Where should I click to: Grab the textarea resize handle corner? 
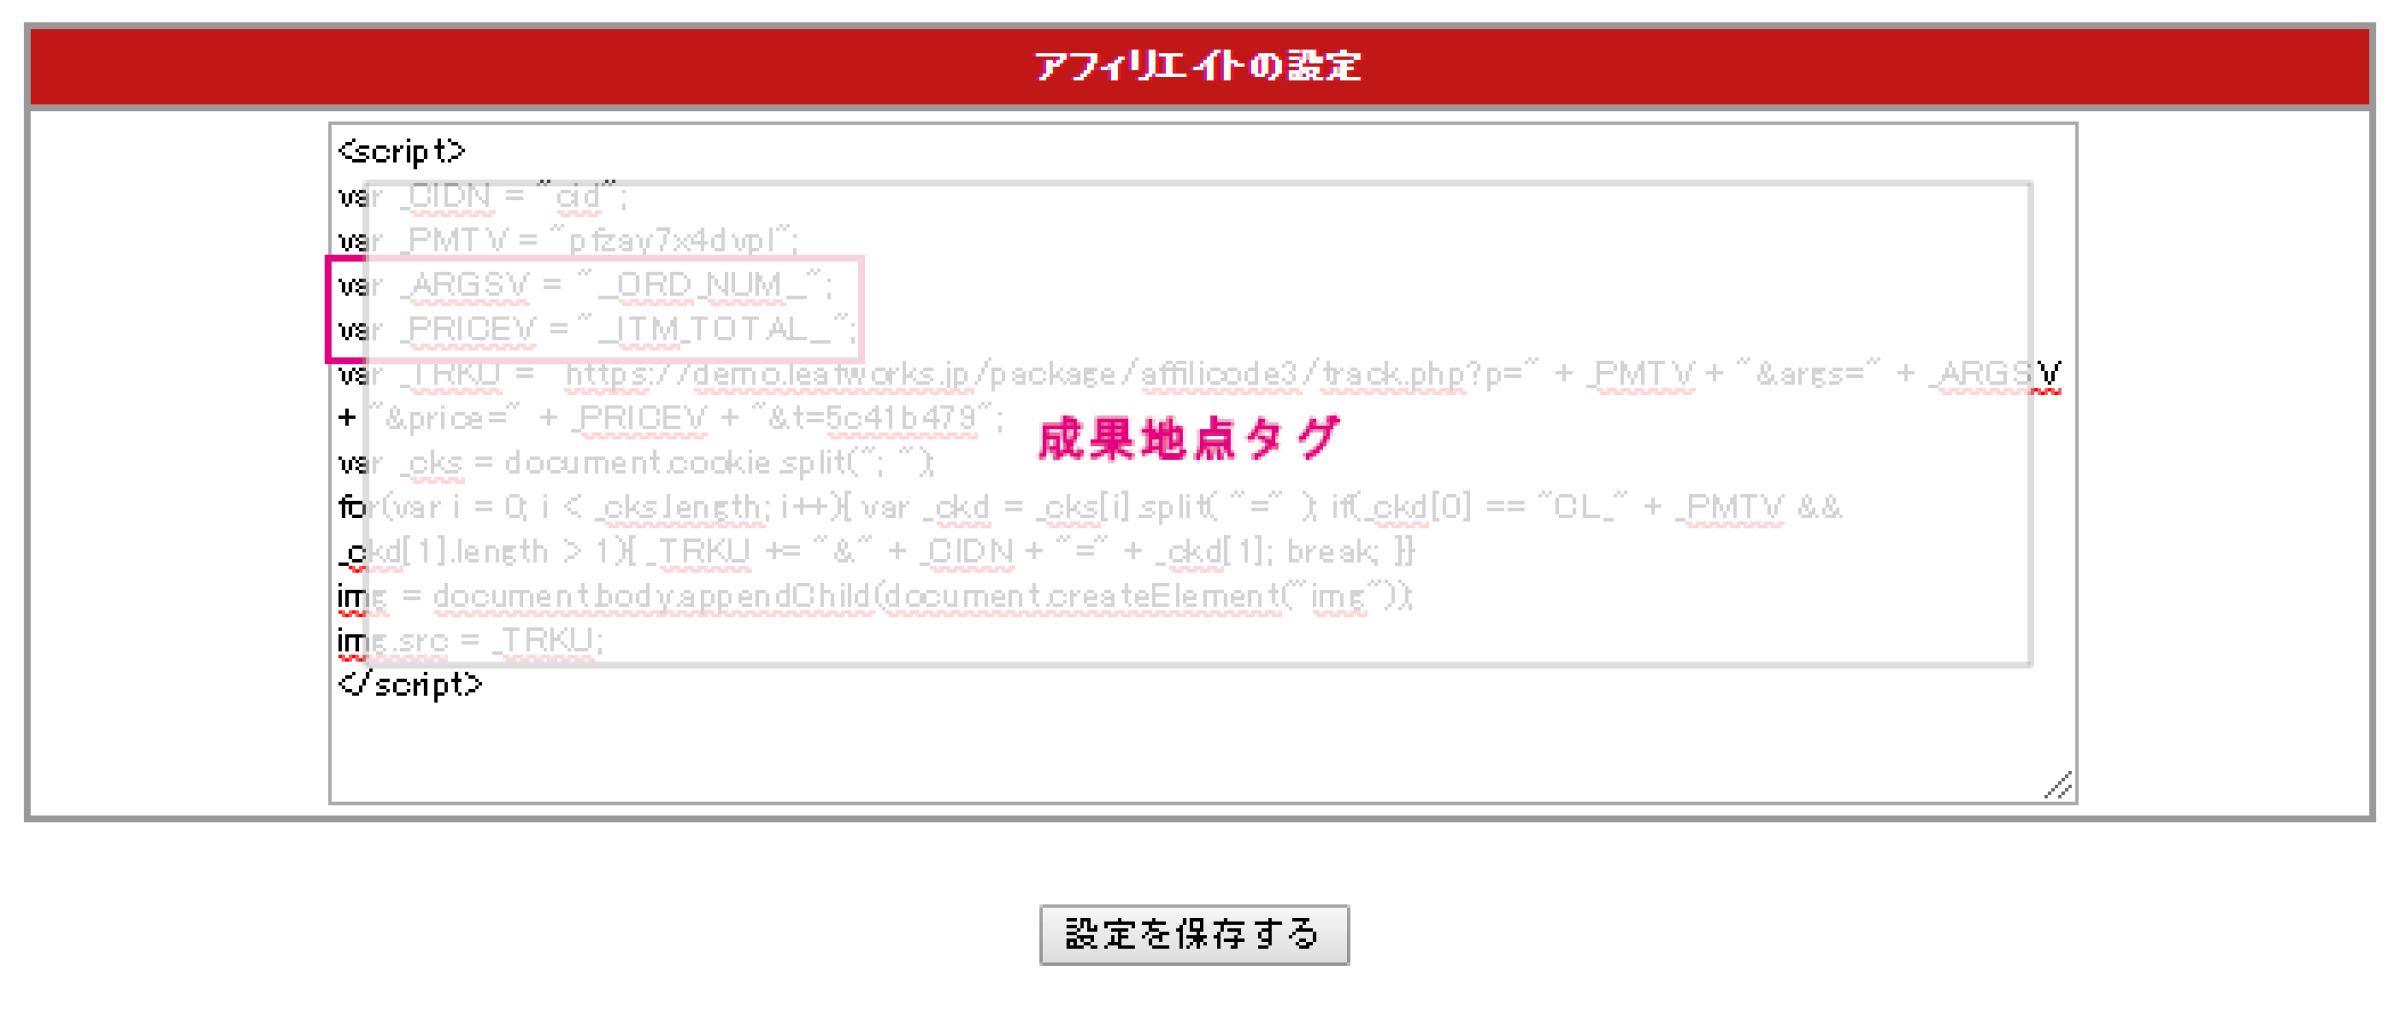(x=2058, y=785)
